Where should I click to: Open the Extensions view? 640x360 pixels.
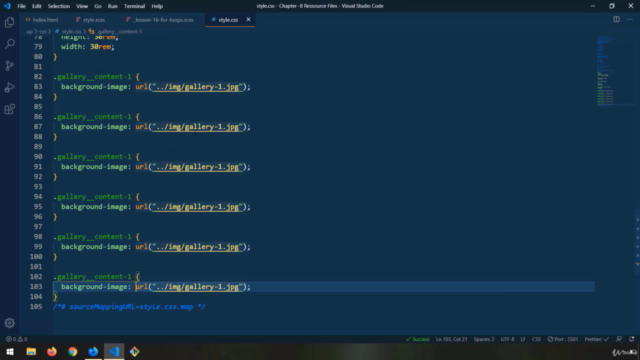(x=9, y=109)
